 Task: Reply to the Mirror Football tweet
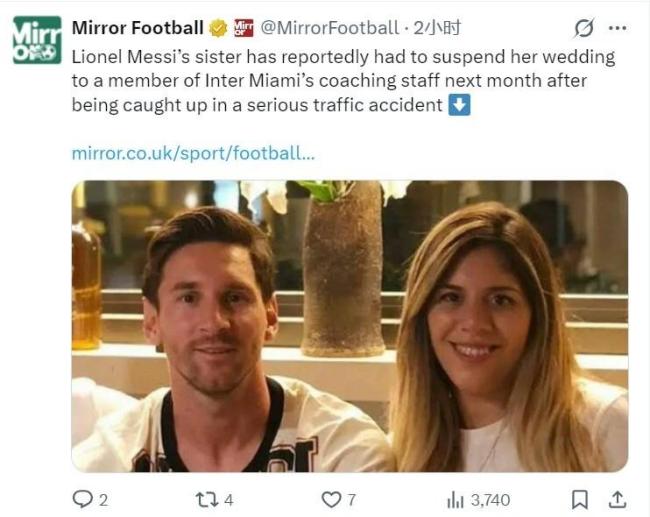tap(82, 498)
